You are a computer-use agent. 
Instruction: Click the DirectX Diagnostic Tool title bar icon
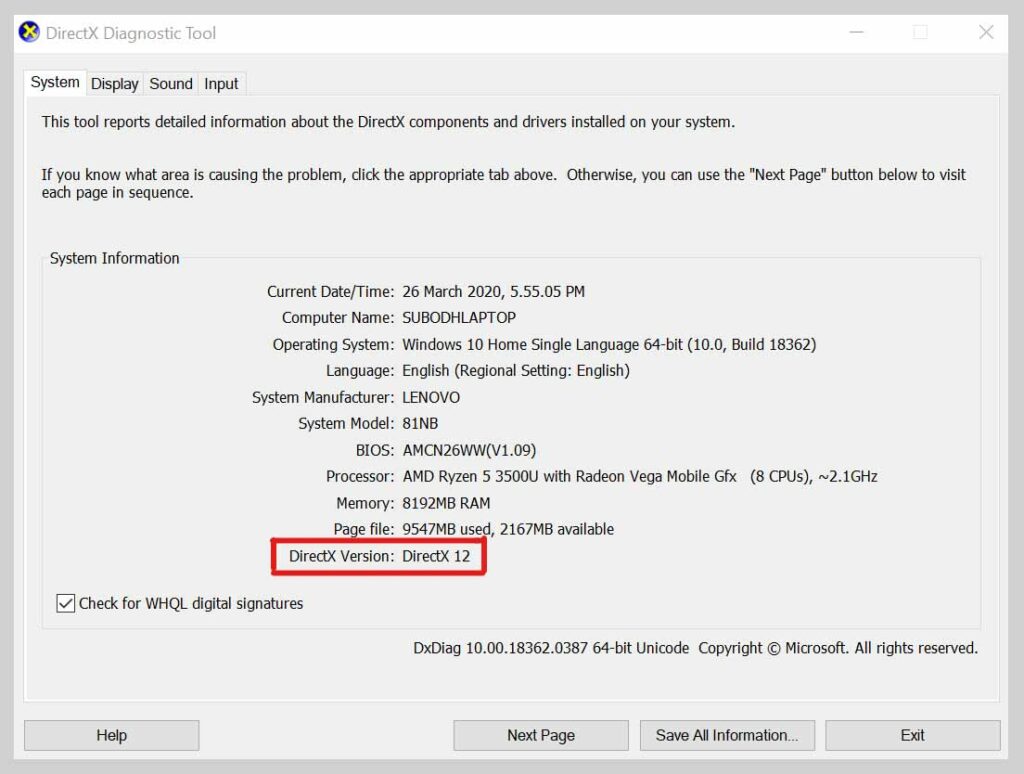[27, 31]
